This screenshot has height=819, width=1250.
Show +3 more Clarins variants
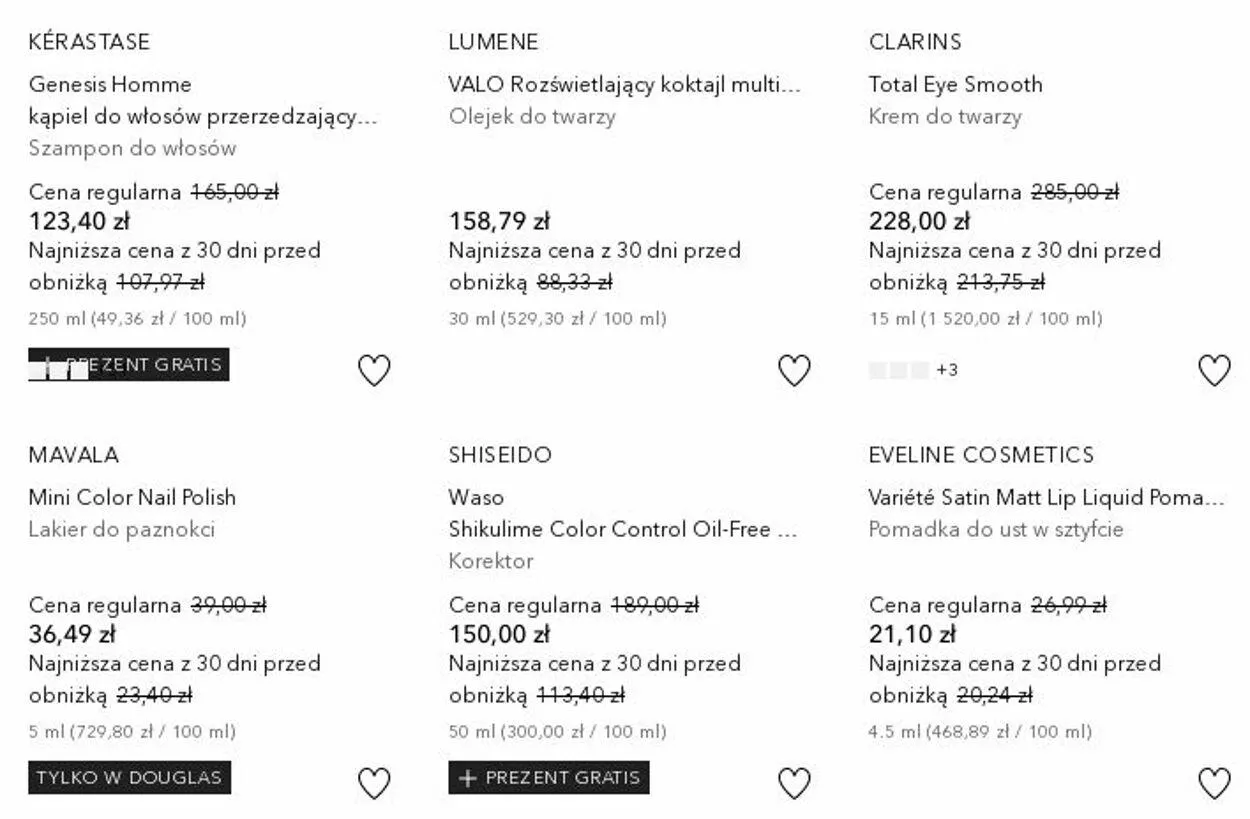click(947, 370)
